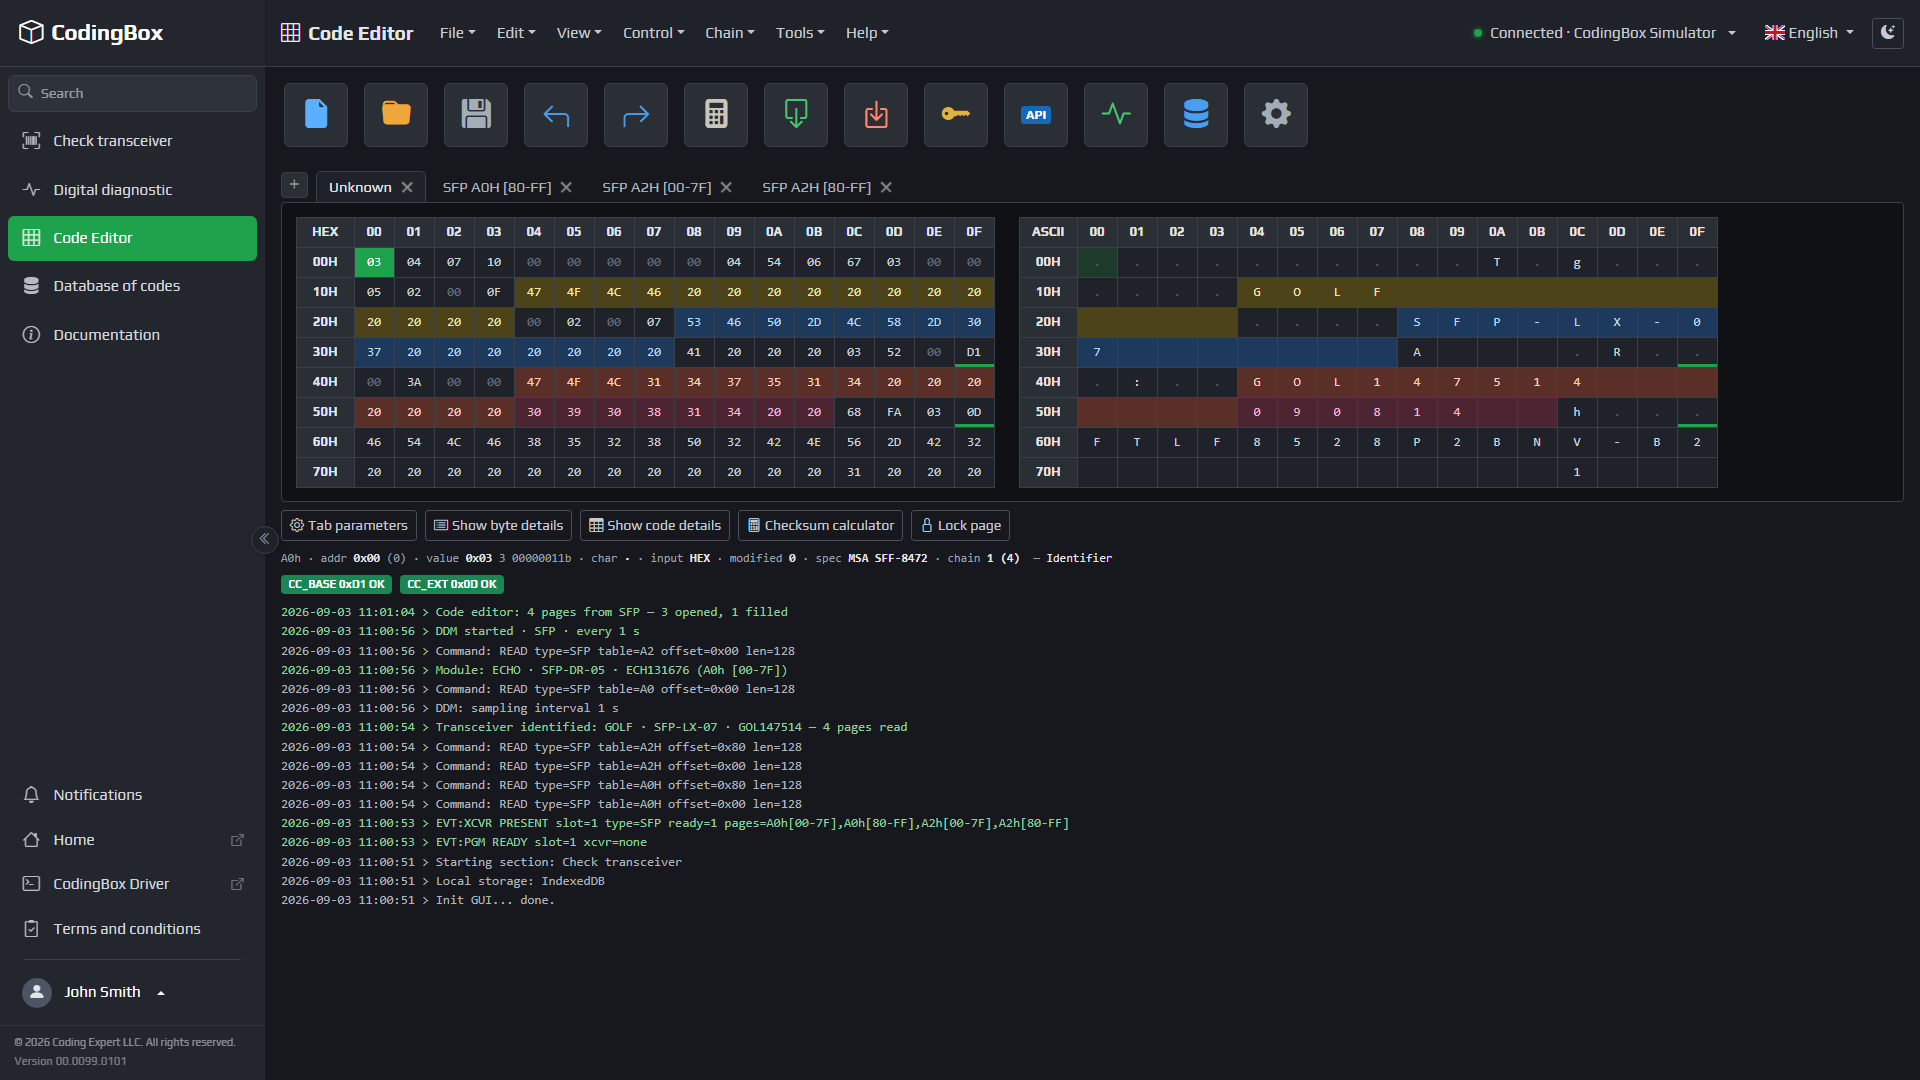Select the Unknown tab
1920x1080 pixels.
point(360,187)
